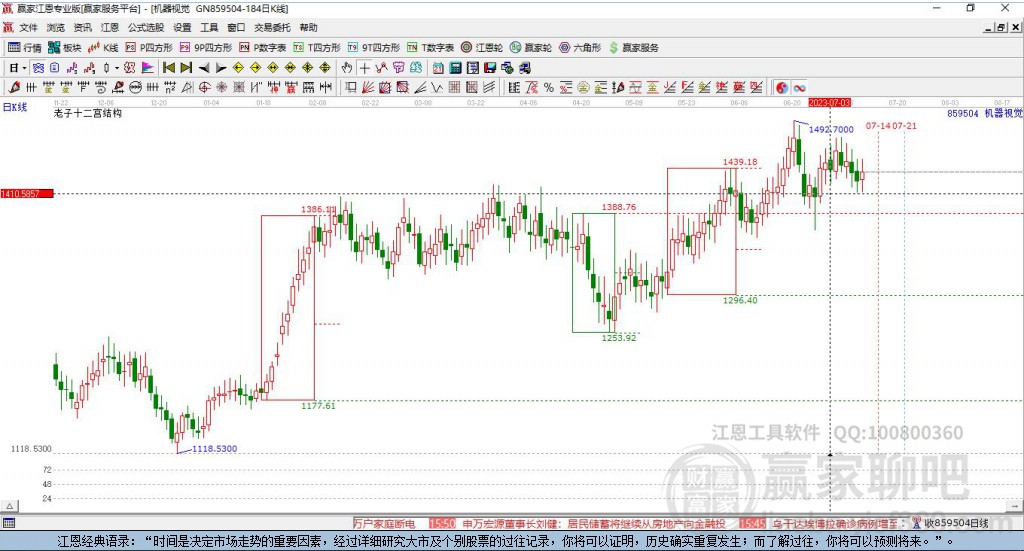
Task: Open the 六角形 hexagon tool
Action: coord(580,48)
